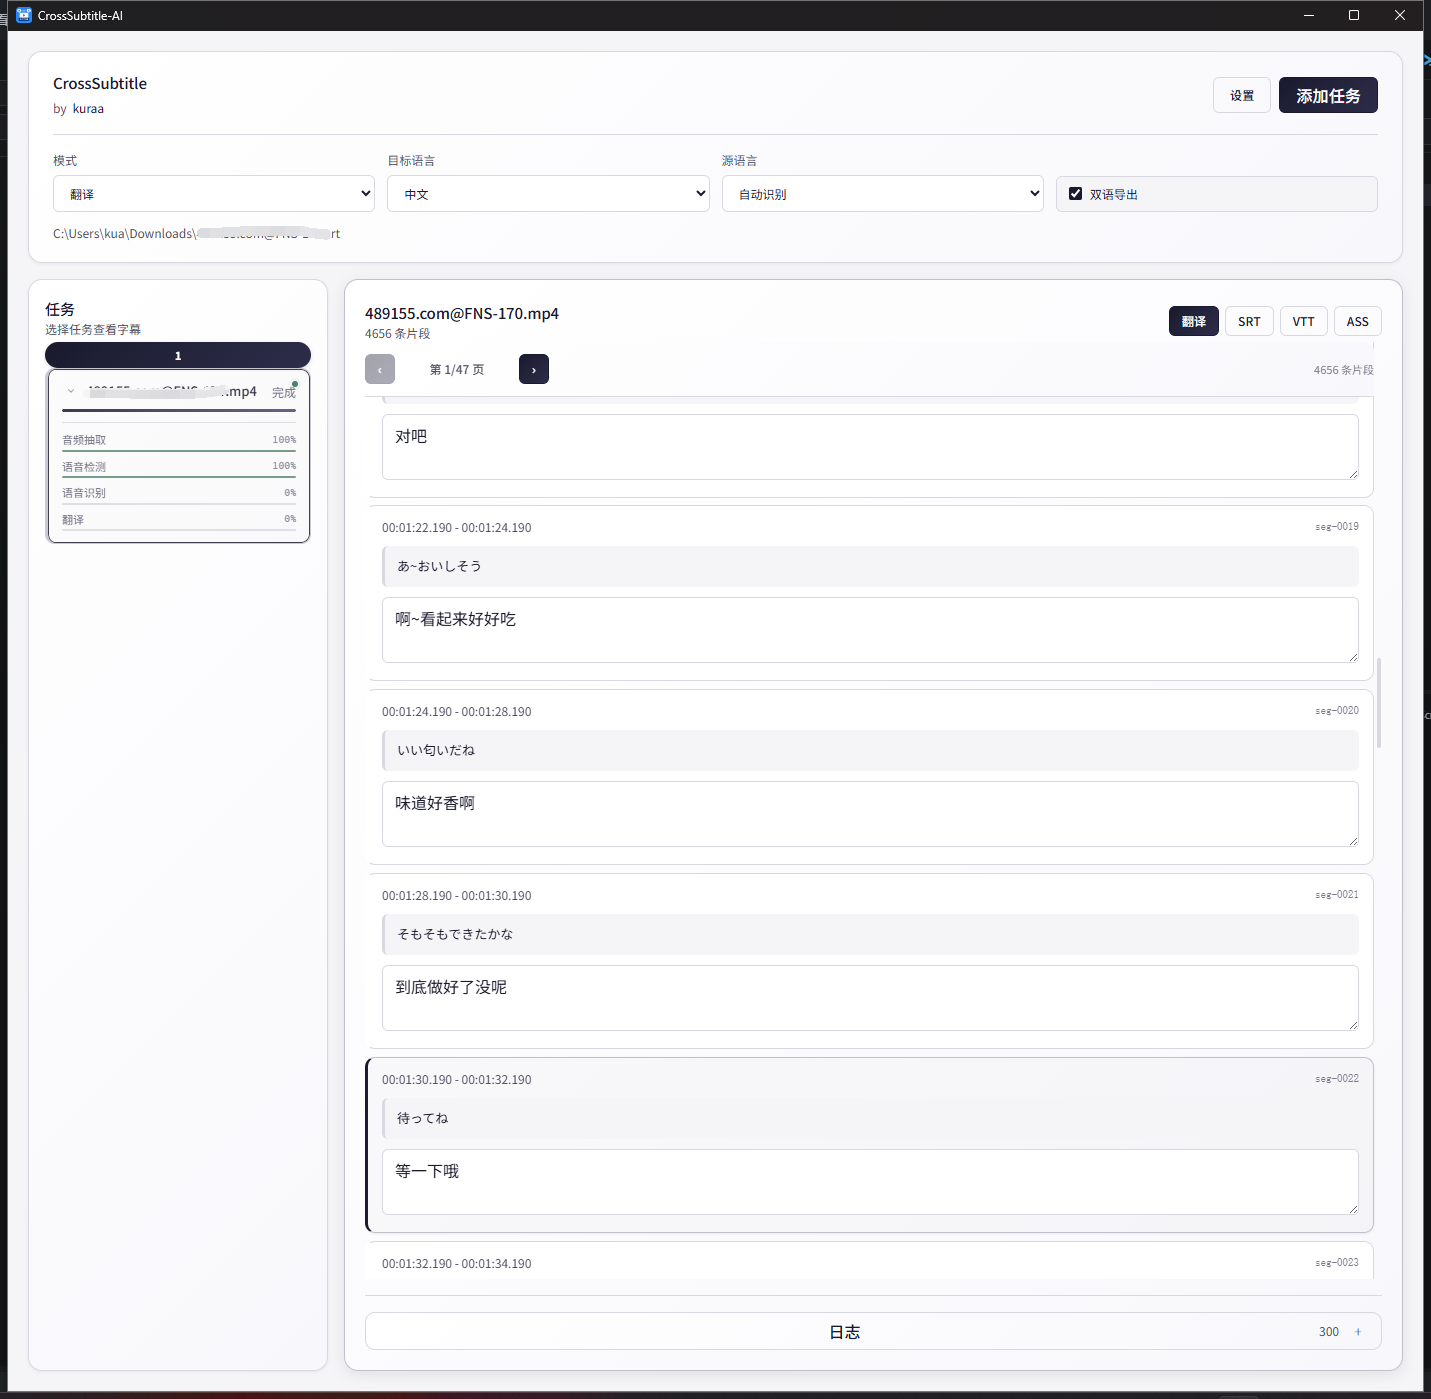Image resolution: width=1431 pixels, height=1399 pixels.
Task: Export subtitles as VTT
Action: click(1303, 321)
